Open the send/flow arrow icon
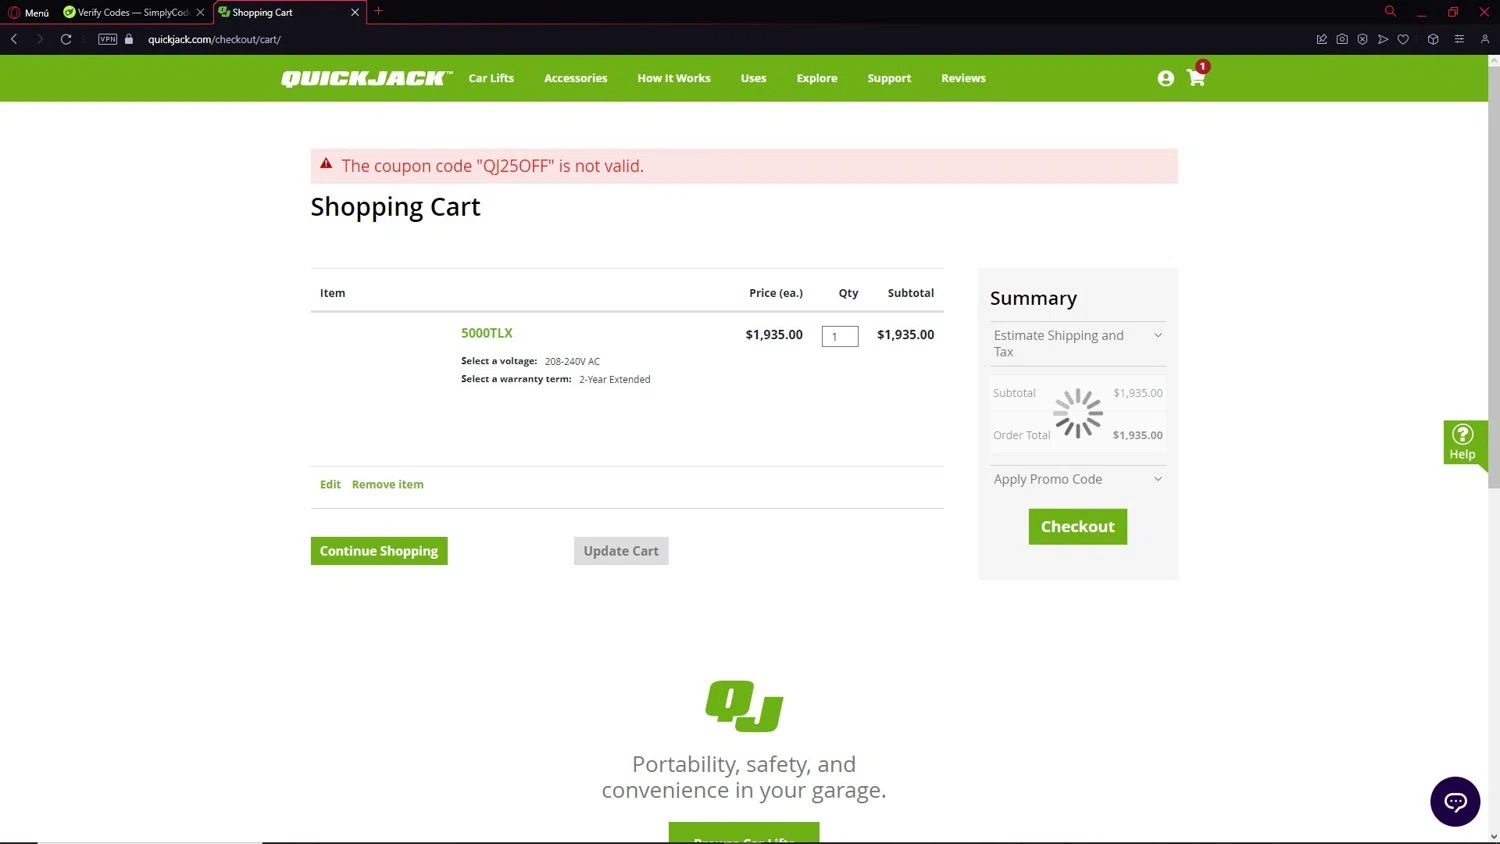 1383,39
